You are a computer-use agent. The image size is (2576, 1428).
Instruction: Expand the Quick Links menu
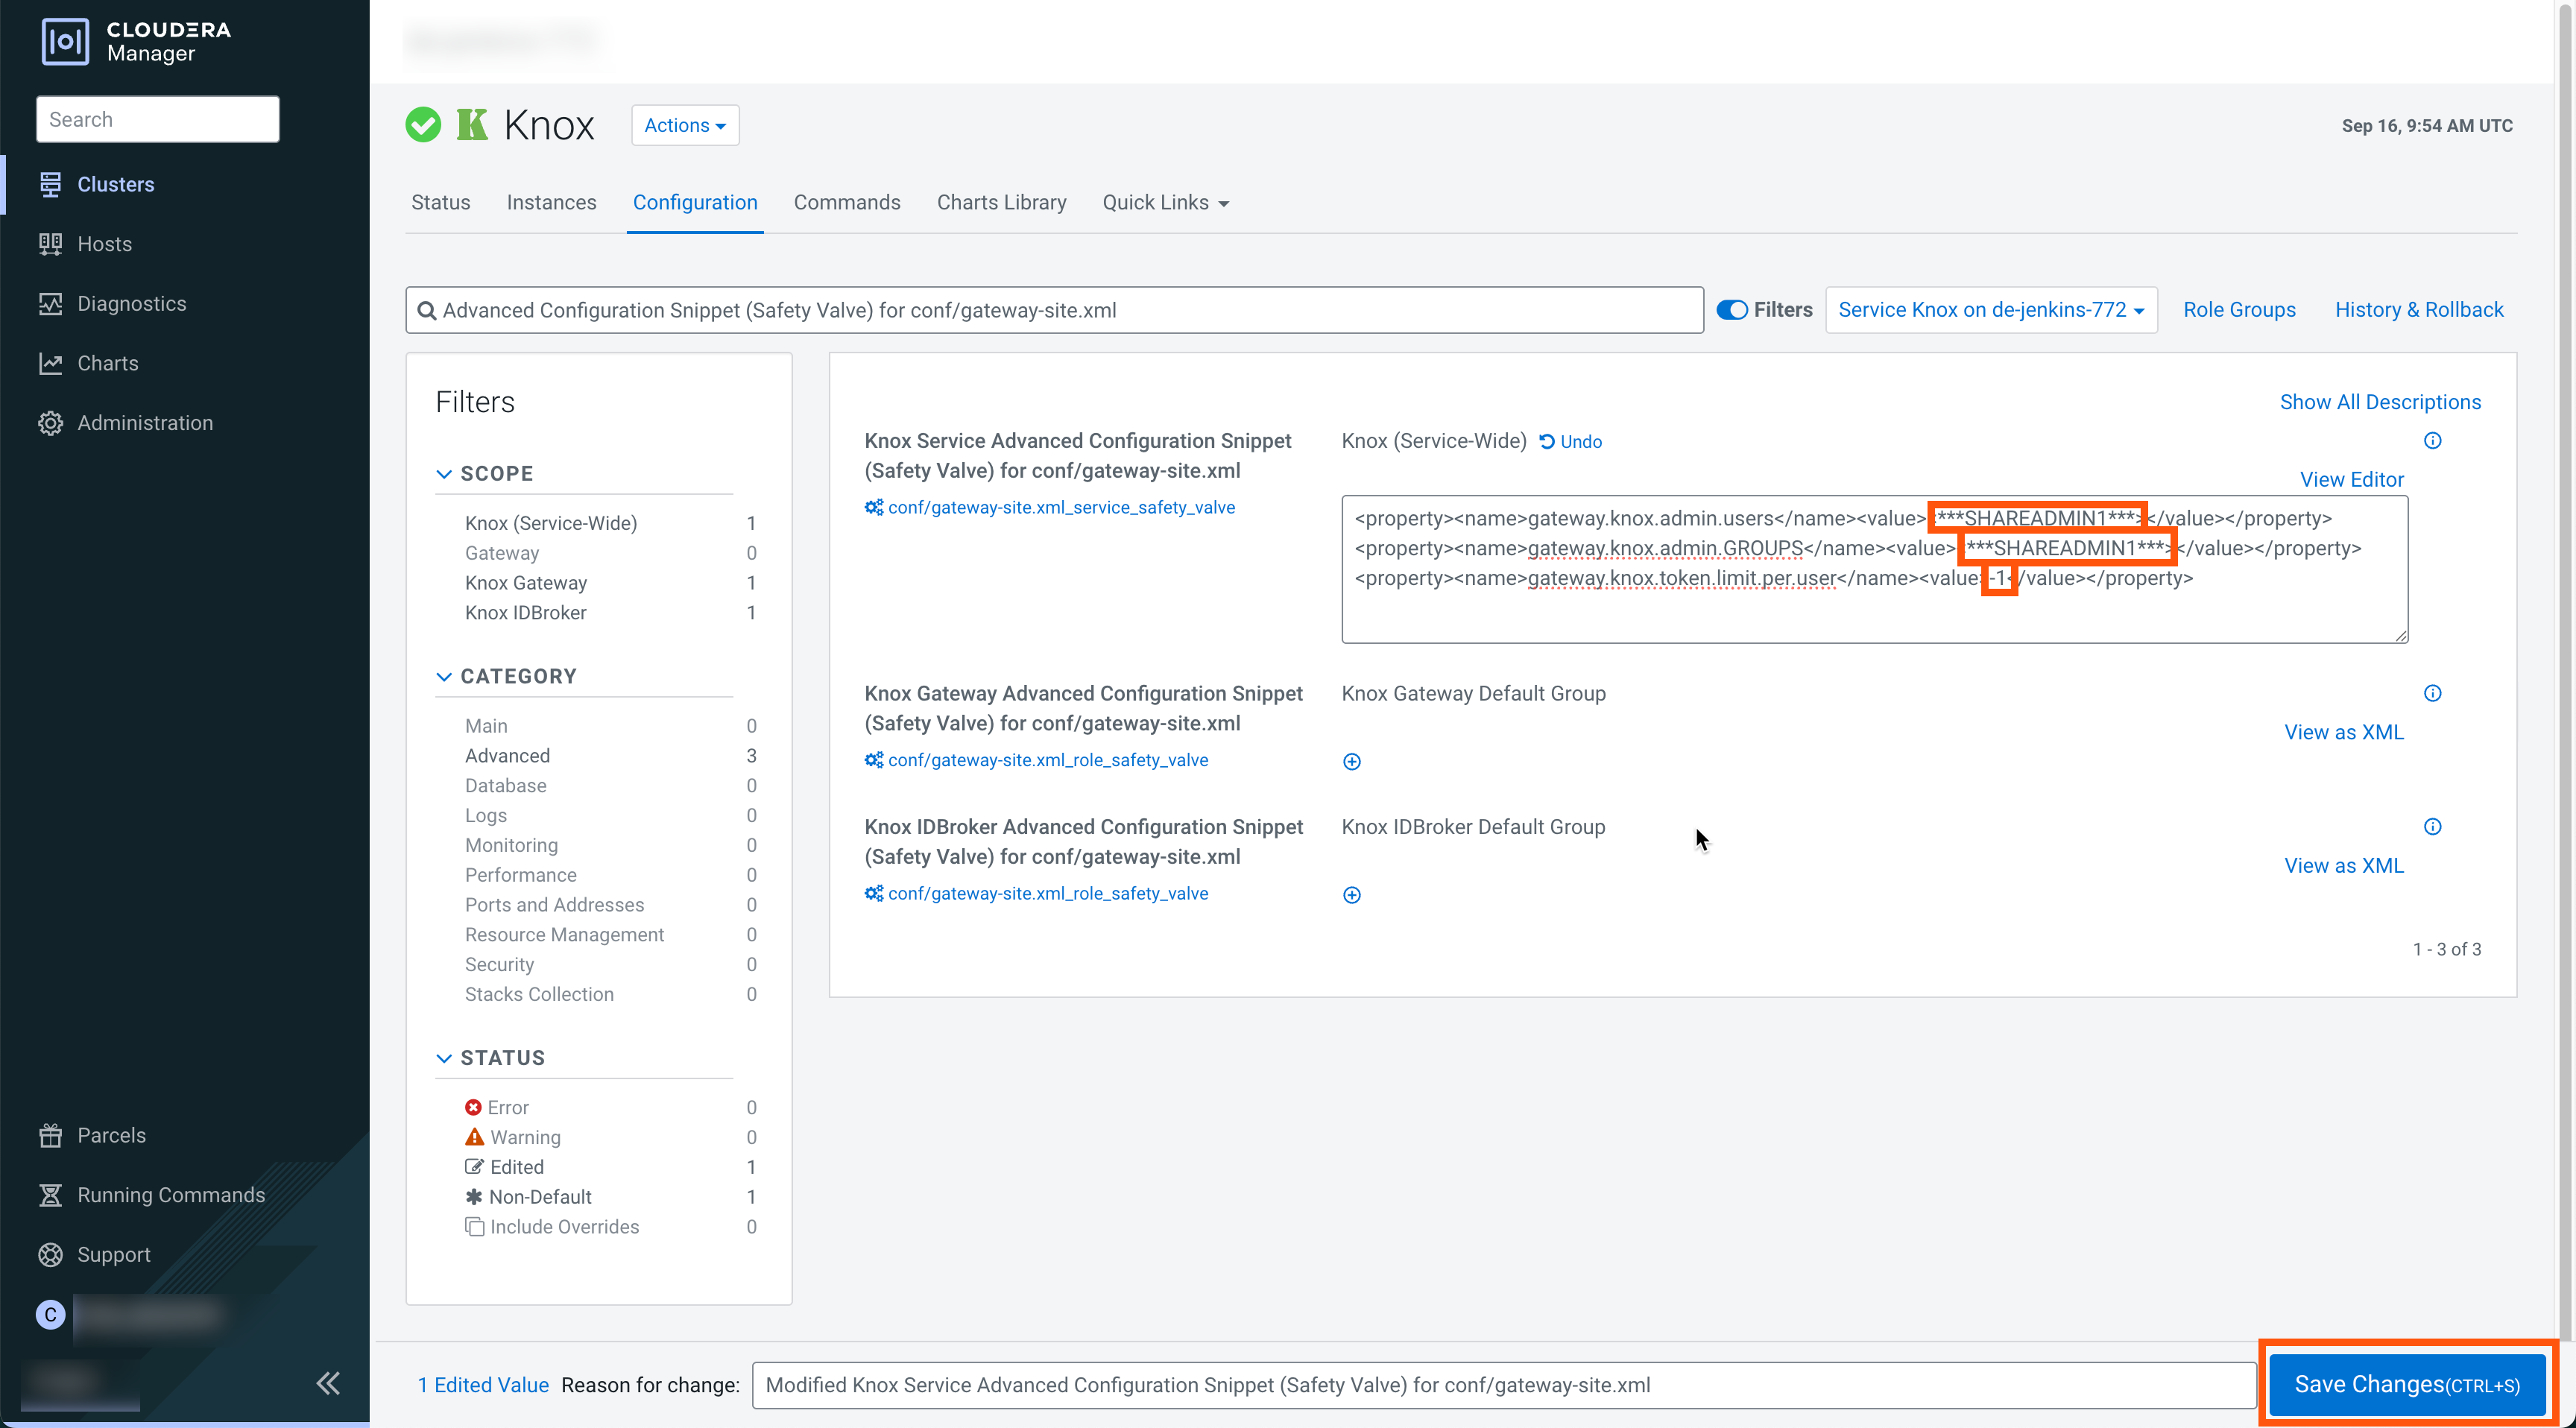pos(1165,203)
